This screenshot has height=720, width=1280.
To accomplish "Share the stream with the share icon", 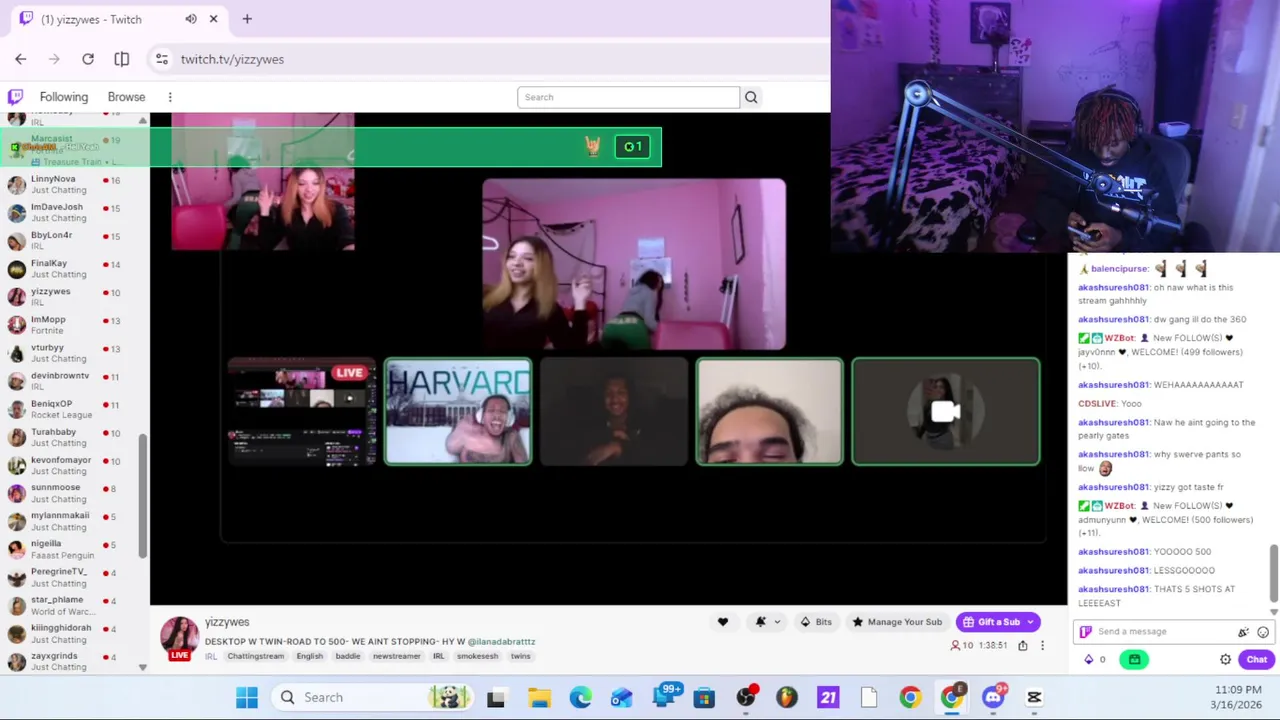I will tap(1022, 646).
